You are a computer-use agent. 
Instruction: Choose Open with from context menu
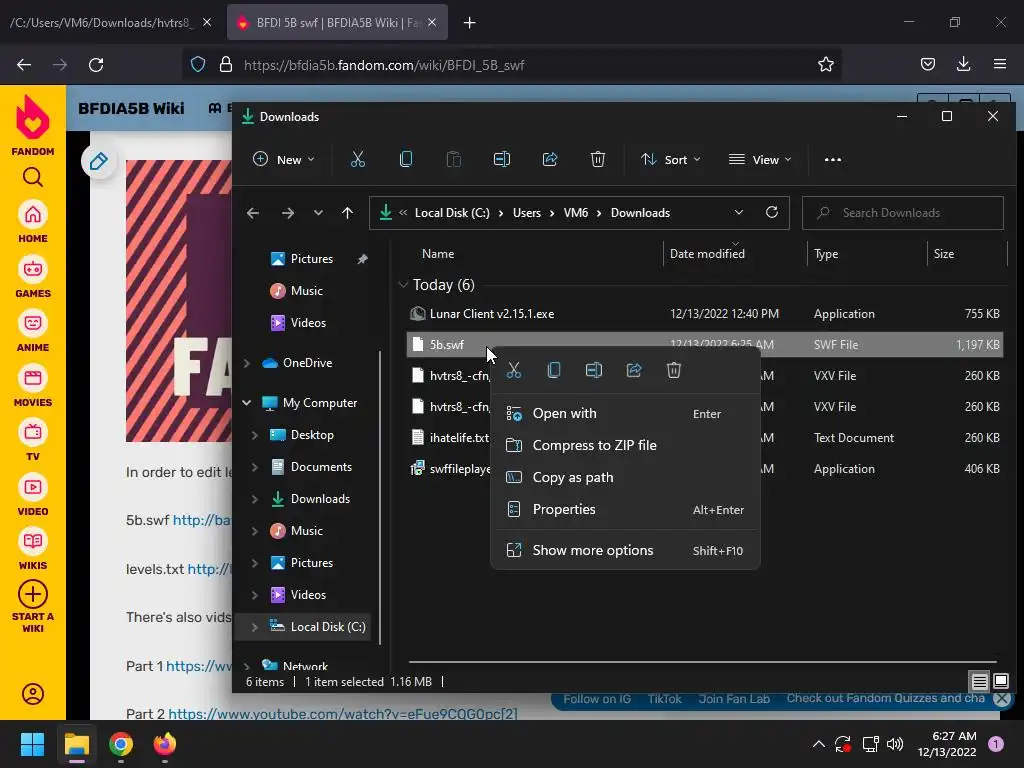point(625,413)
